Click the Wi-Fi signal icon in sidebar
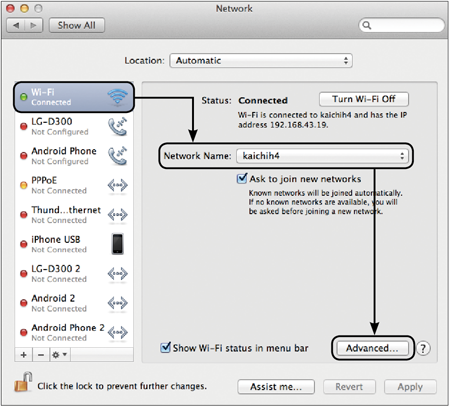Image resolution: width=450 pixels, height=407 pixels. tap(117, 97)
